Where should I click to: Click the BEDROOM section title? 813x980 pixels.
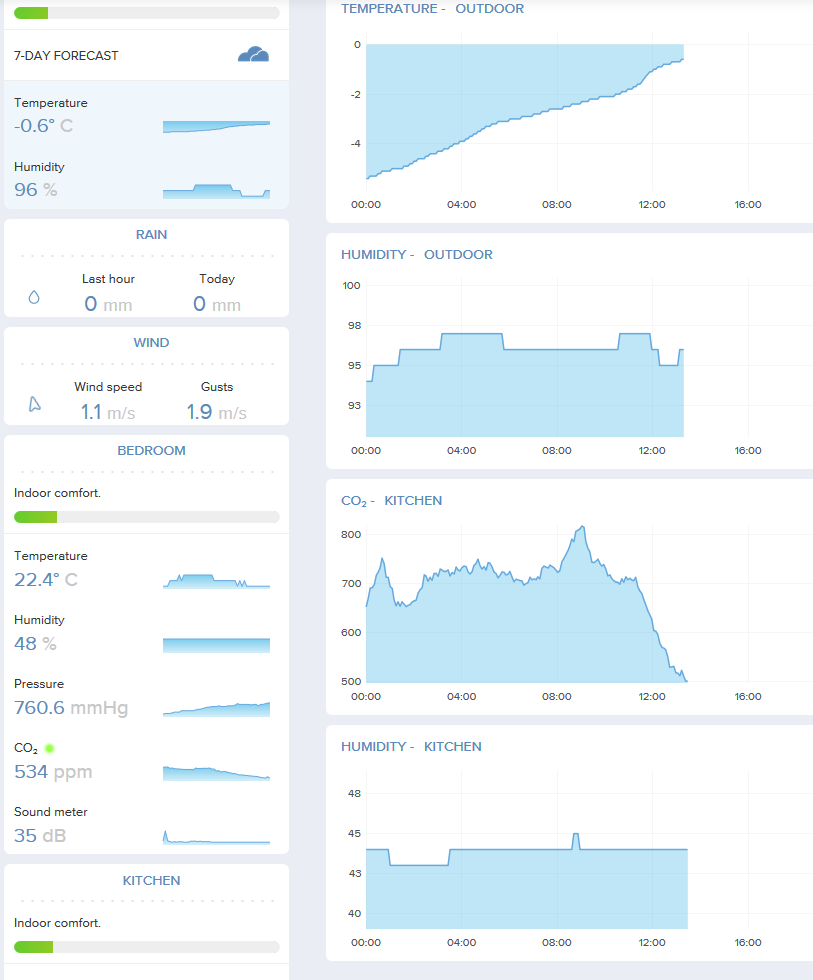point(151,451)
